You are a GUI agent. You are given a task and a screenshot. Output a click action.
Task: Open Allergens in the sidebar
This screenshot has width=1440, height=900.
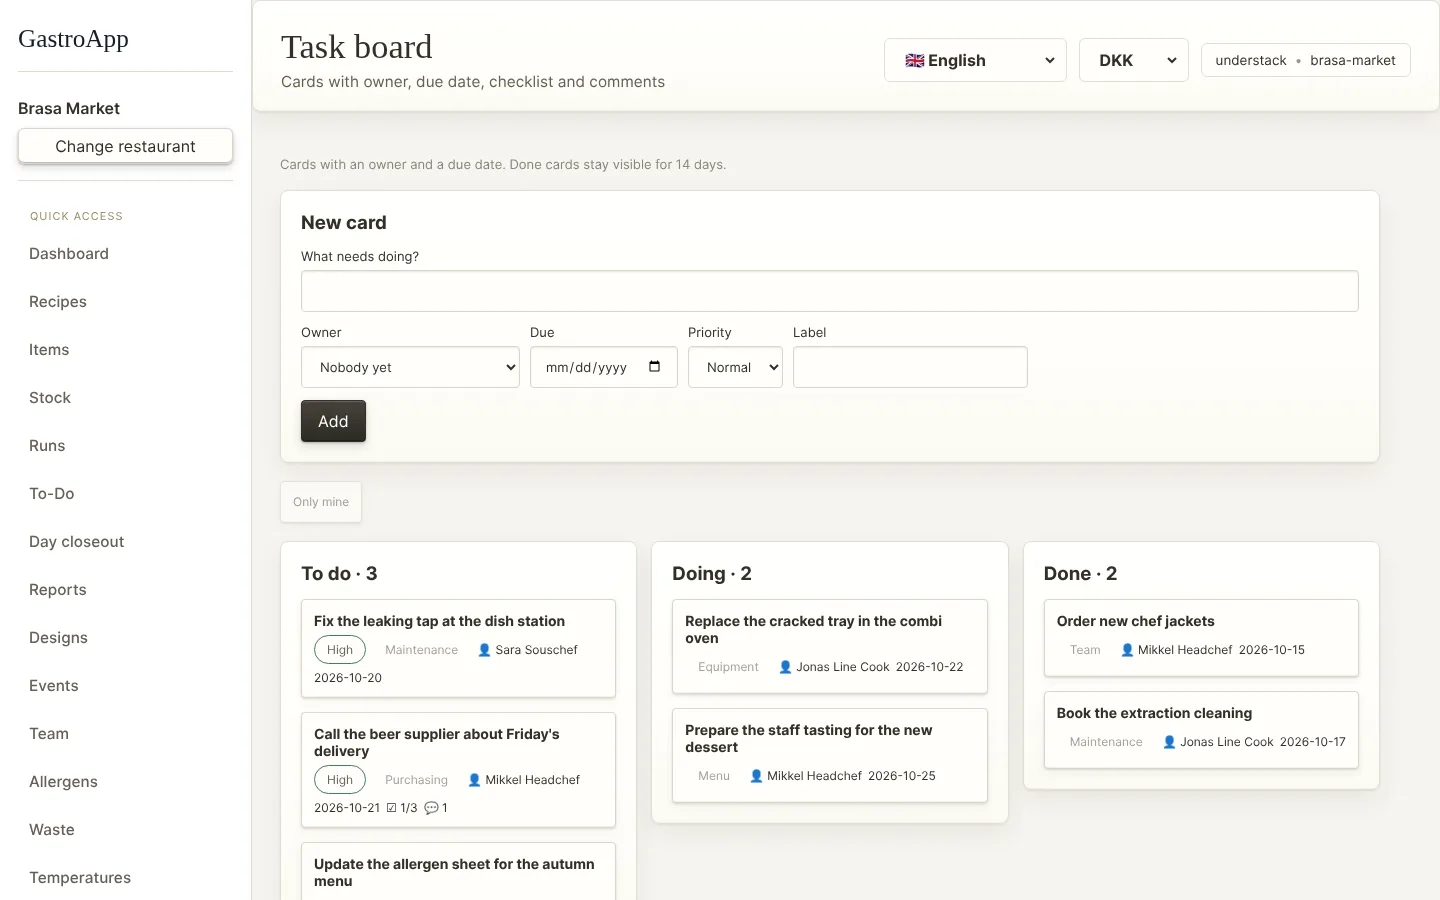point(63,782)
